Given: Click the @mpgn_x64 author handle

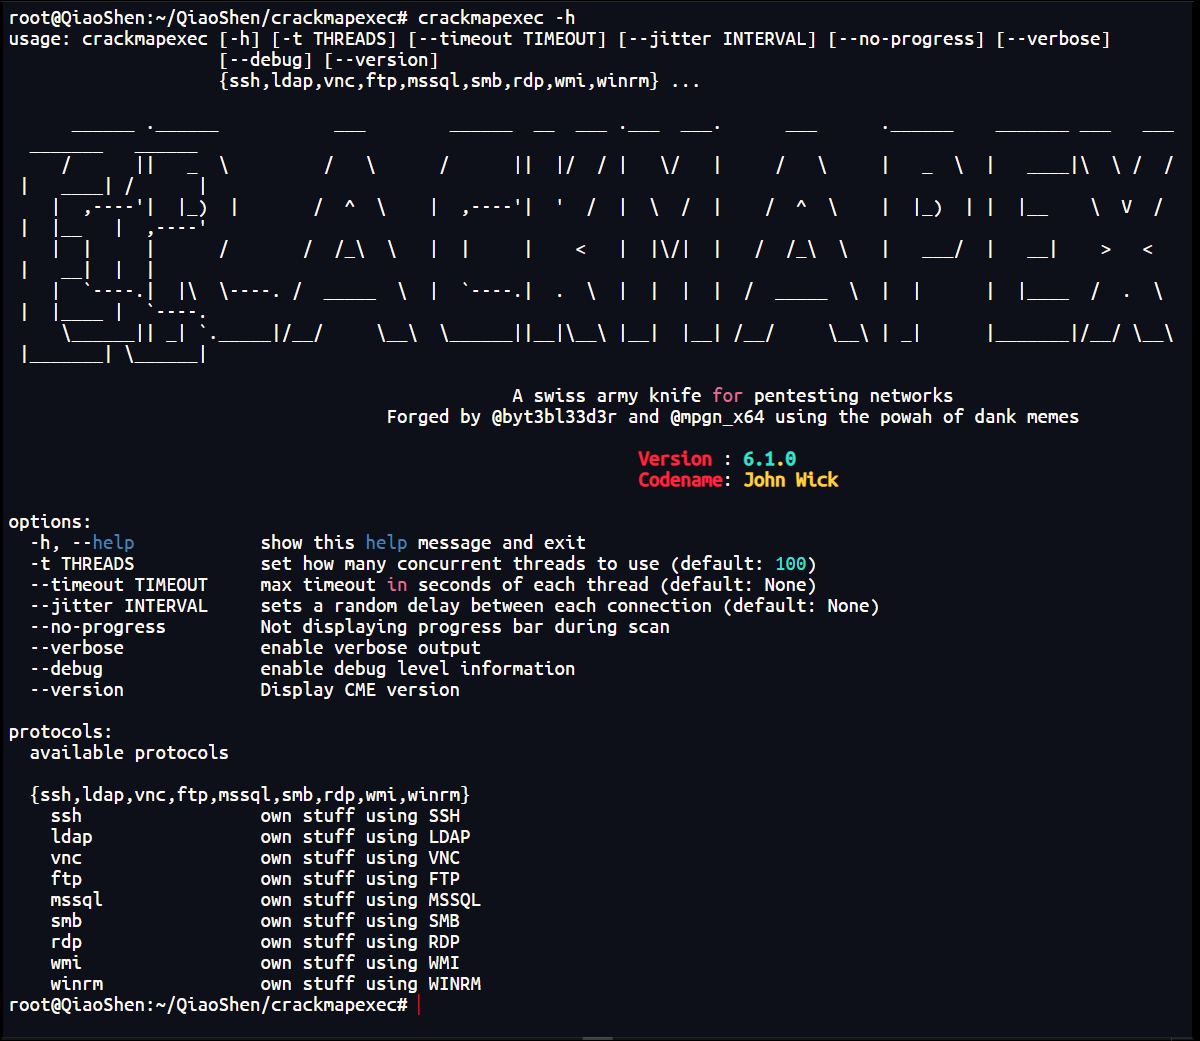Looking at the screenshot, I should coord(716,417).
